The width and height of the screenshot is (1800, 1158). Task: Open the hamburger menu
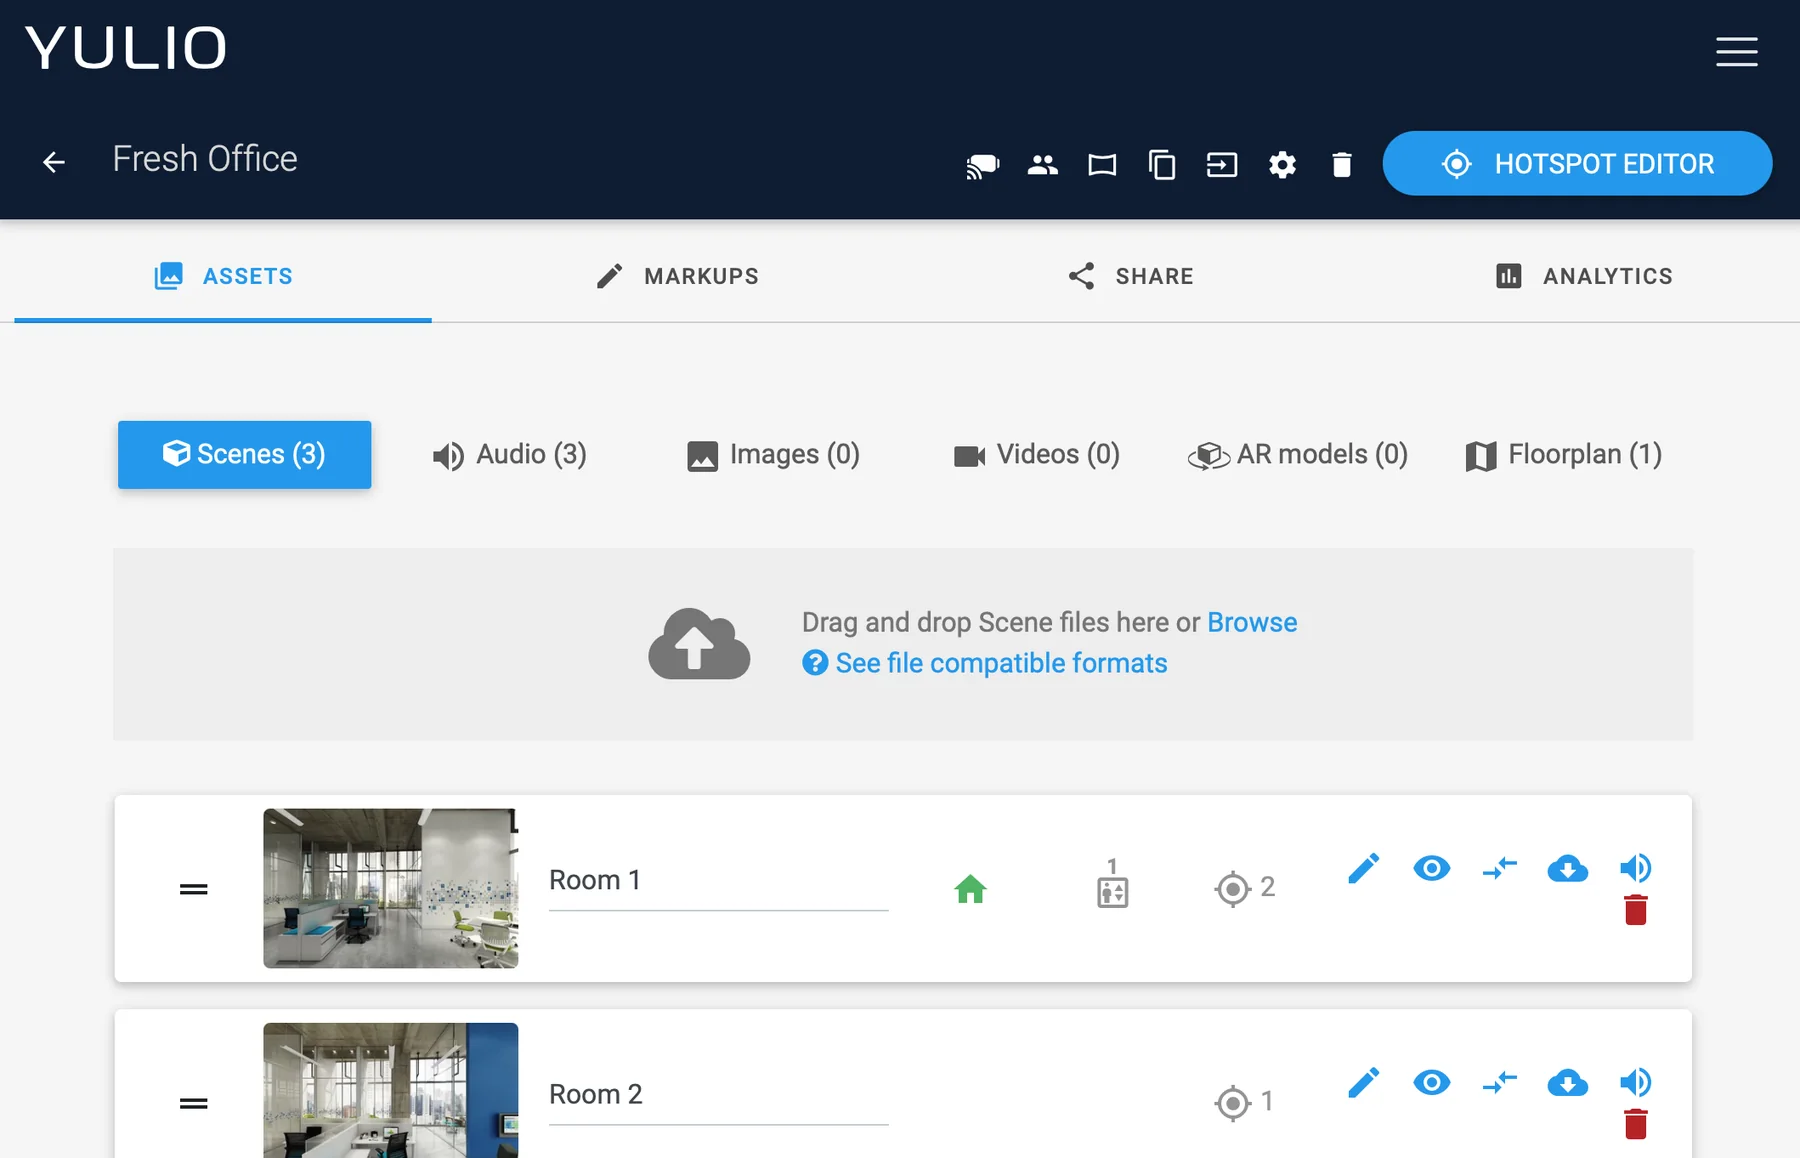pyautogui.click(x=1737, y=52)
